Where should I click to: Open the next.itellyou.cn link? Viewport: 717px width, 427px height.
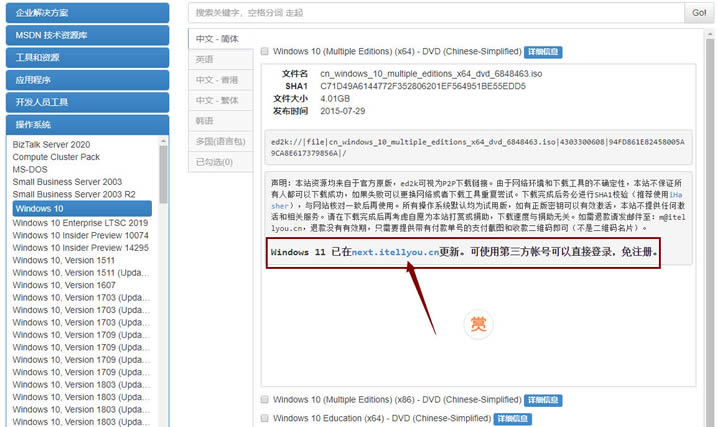(395, 252)
